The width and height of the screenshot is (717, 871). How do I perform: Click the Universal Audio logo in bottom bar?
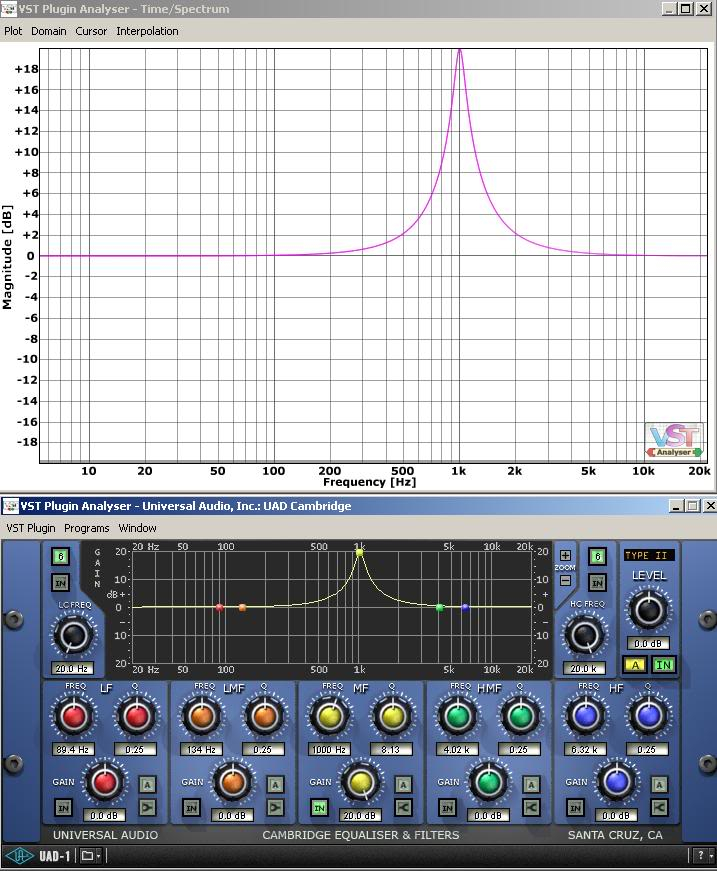point(18,855)
